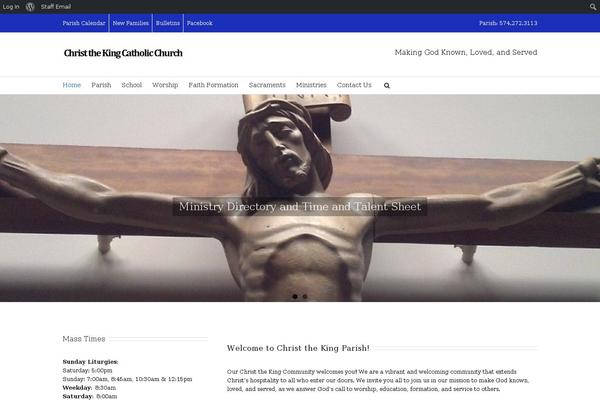Click the parish phone number 574.272.3113
Screen dimensions: 600x400
point(518,23)
